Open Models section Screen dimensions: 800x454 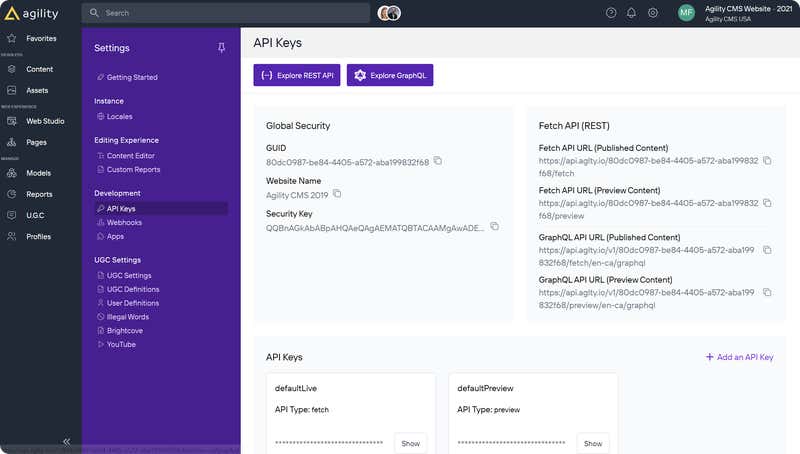coord(29,173)
